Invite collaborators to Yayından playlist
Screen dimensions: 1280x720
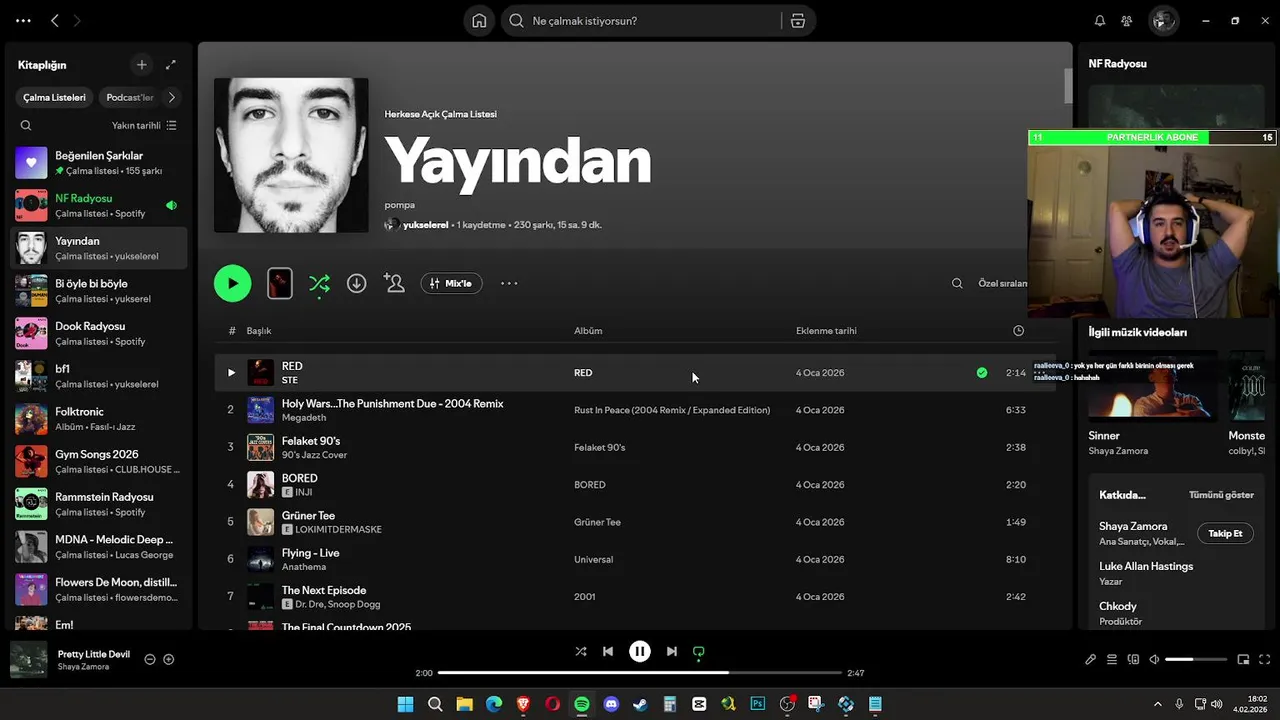[x=395, y=283]
